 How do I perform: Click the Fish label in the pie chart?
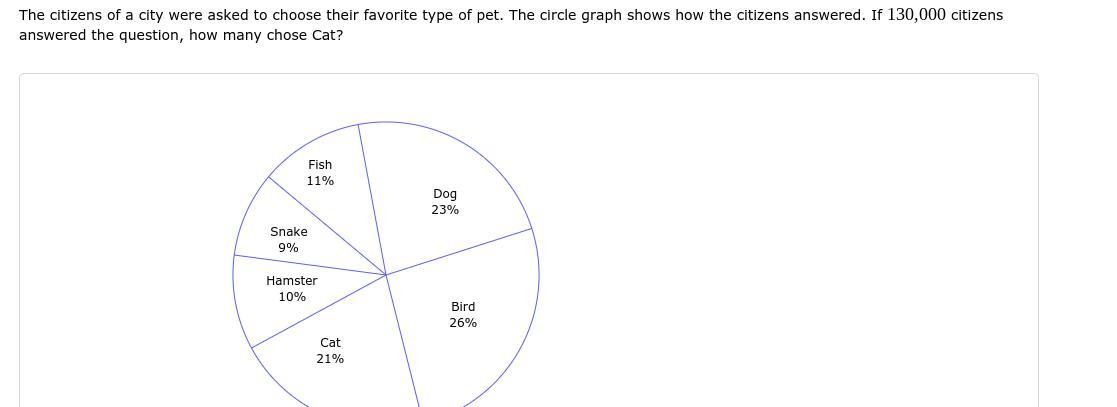(320, 165)
